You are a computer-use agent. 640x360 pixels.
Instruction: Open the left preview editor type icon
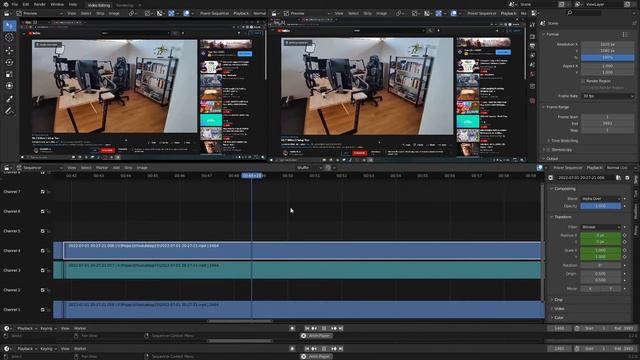[7, 13]
